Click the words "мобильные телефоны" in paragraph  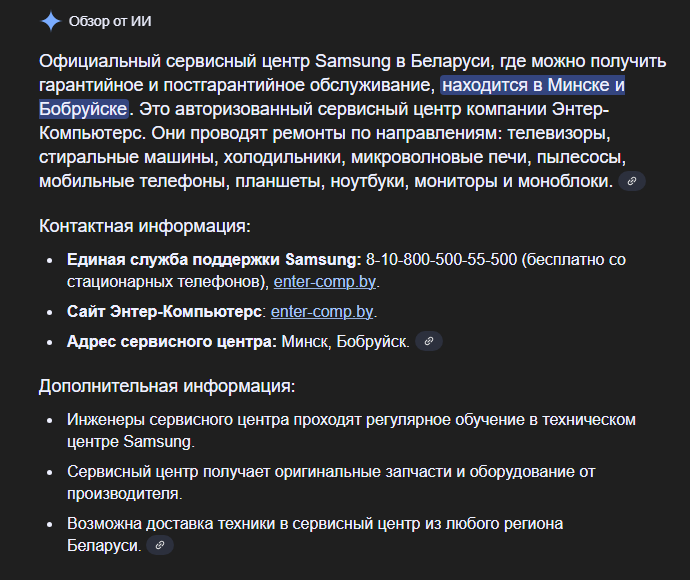pyautogui.click(x=125, y=181)
